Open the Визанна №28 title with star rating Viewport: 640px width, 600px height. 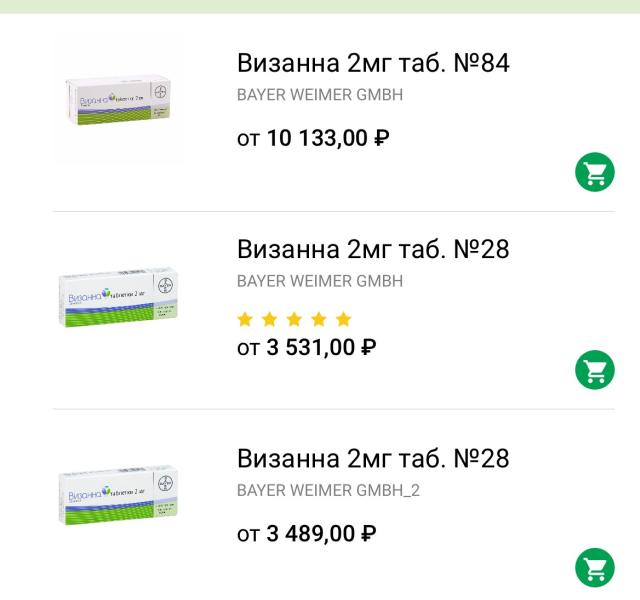point(373,249)
